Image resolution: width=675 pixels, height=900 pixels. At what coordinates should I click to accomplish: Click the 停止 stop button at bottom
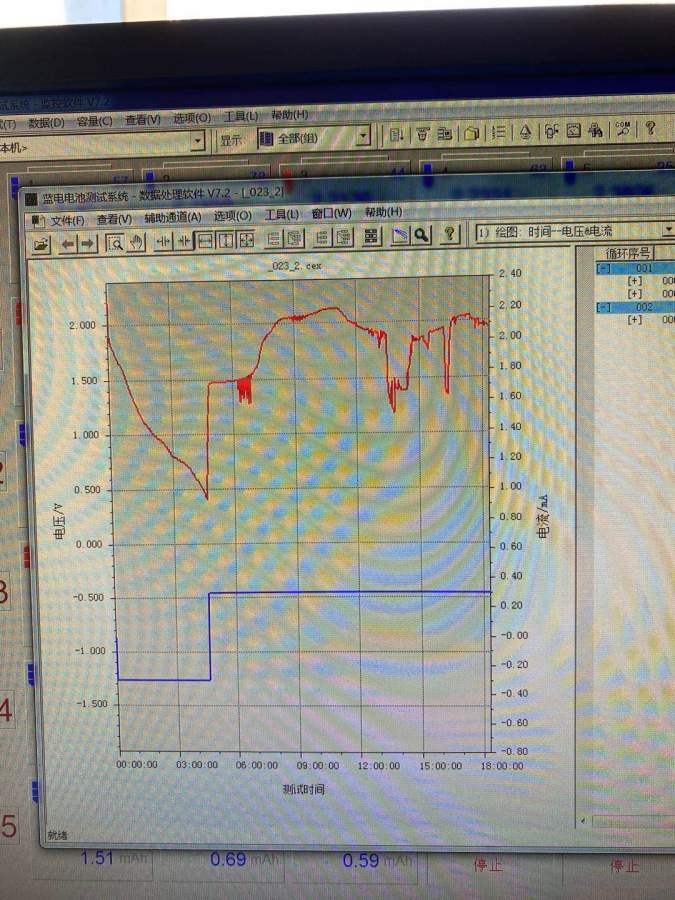pyautogui.click(x=488, y=865)
